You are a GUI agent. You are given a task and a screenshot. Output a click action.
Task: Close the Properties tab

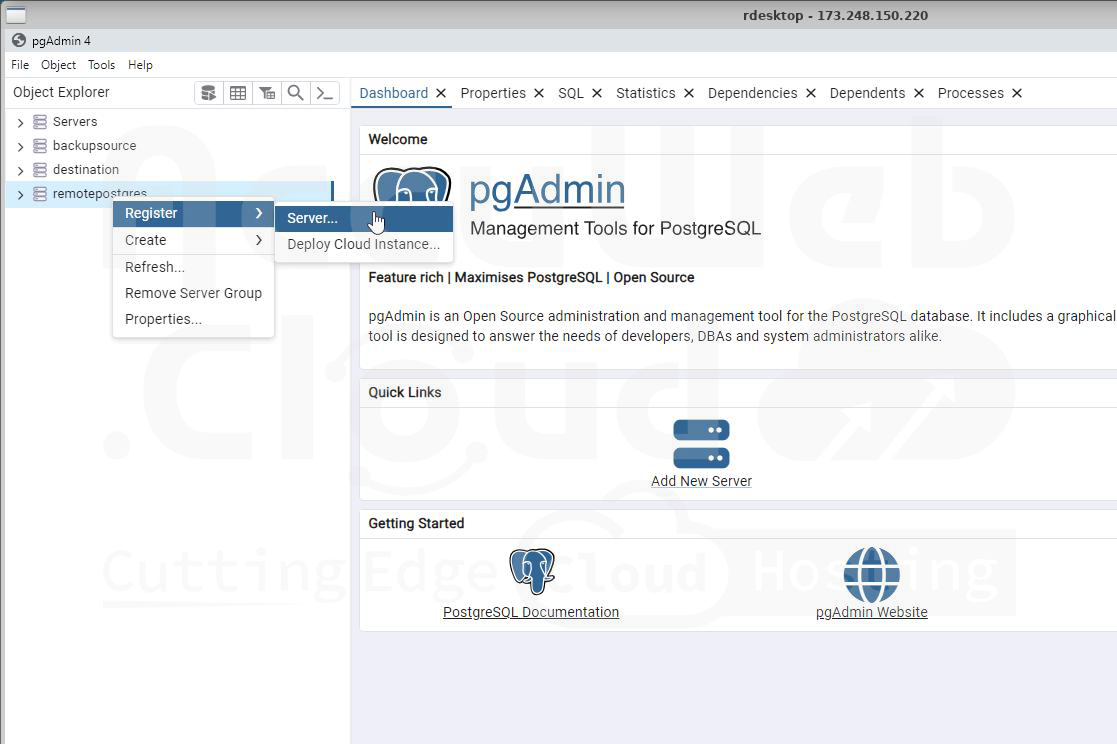539,93
